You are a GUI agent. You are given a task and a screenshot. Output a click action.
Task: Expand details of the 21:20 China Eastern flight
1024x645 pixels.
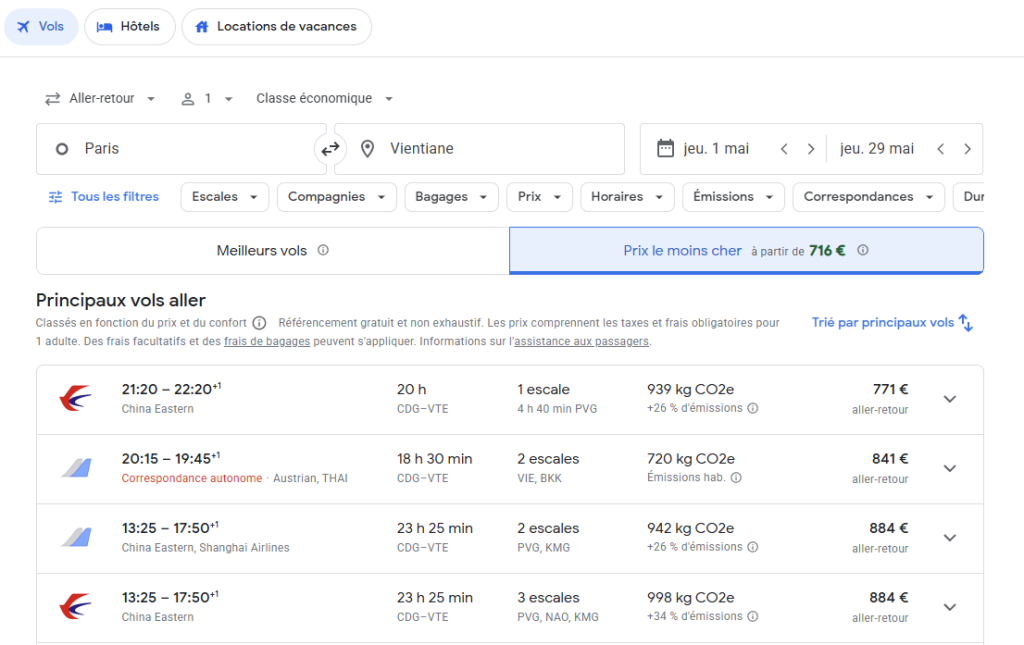[x=949, y=398]
